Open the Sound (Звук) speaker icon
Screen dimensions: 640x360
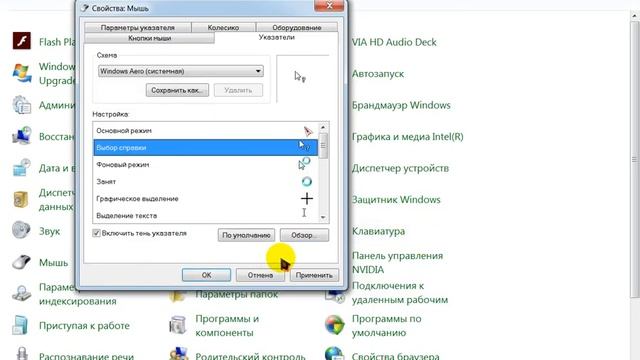pyautogui.click(x=21, y=231)
